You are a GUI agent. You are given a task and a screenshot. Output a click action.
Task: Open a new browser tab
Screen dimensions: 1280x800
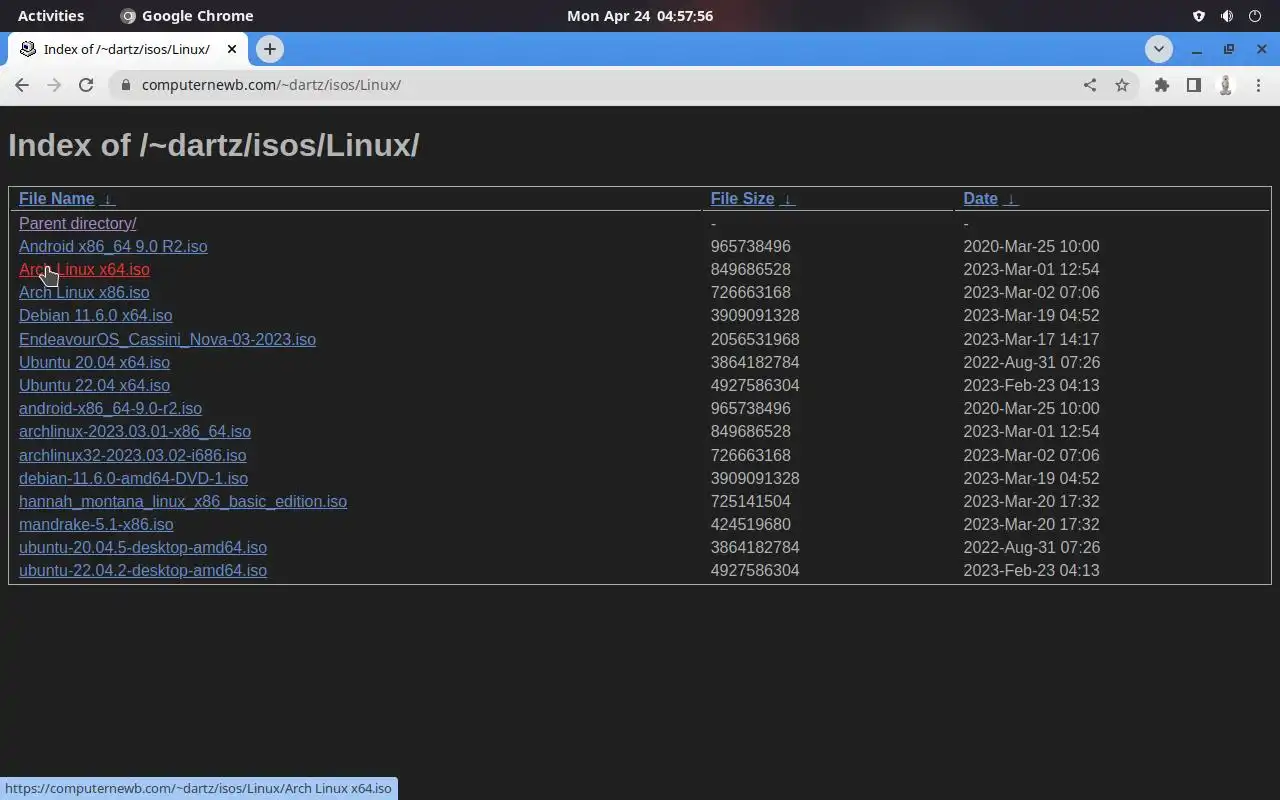tap(269, 49)
